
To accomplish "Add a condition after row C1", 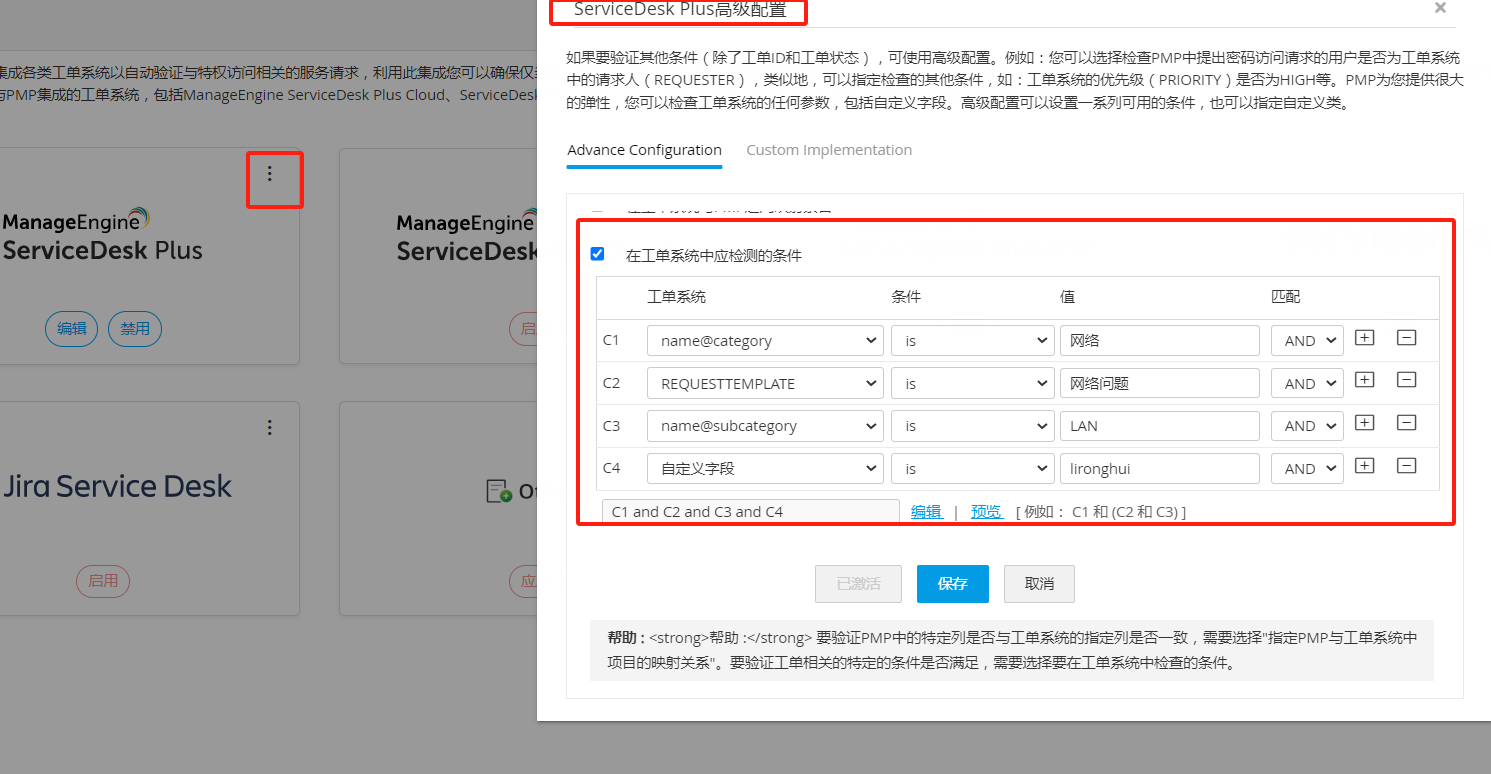I will click(x=1364, y=338).
